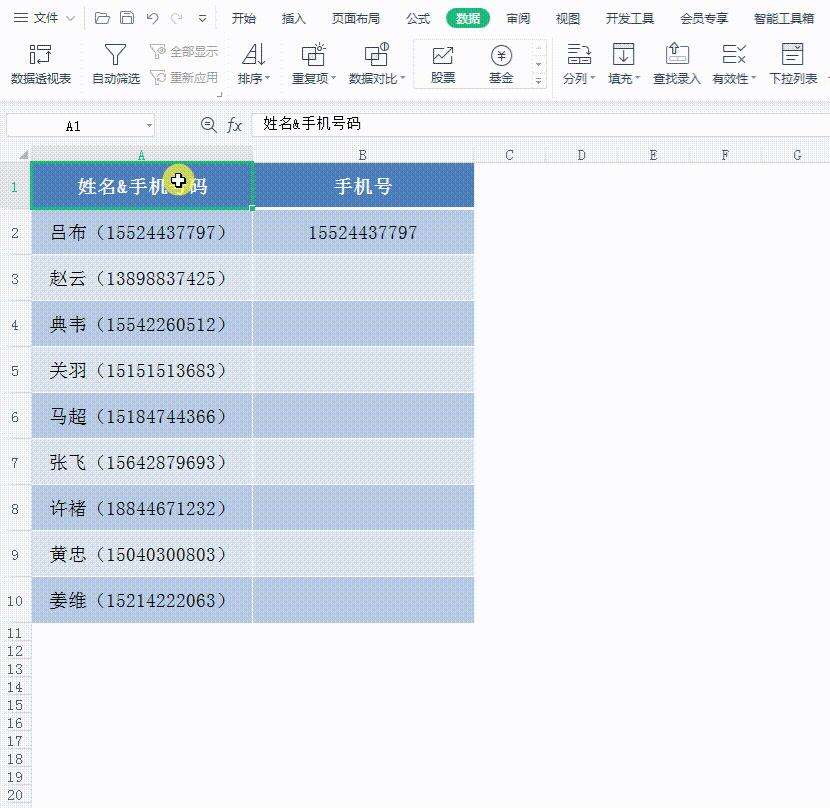Screen dimensions: 830x808
Task: Click the fx Insert Function icon
Action: 234,125
